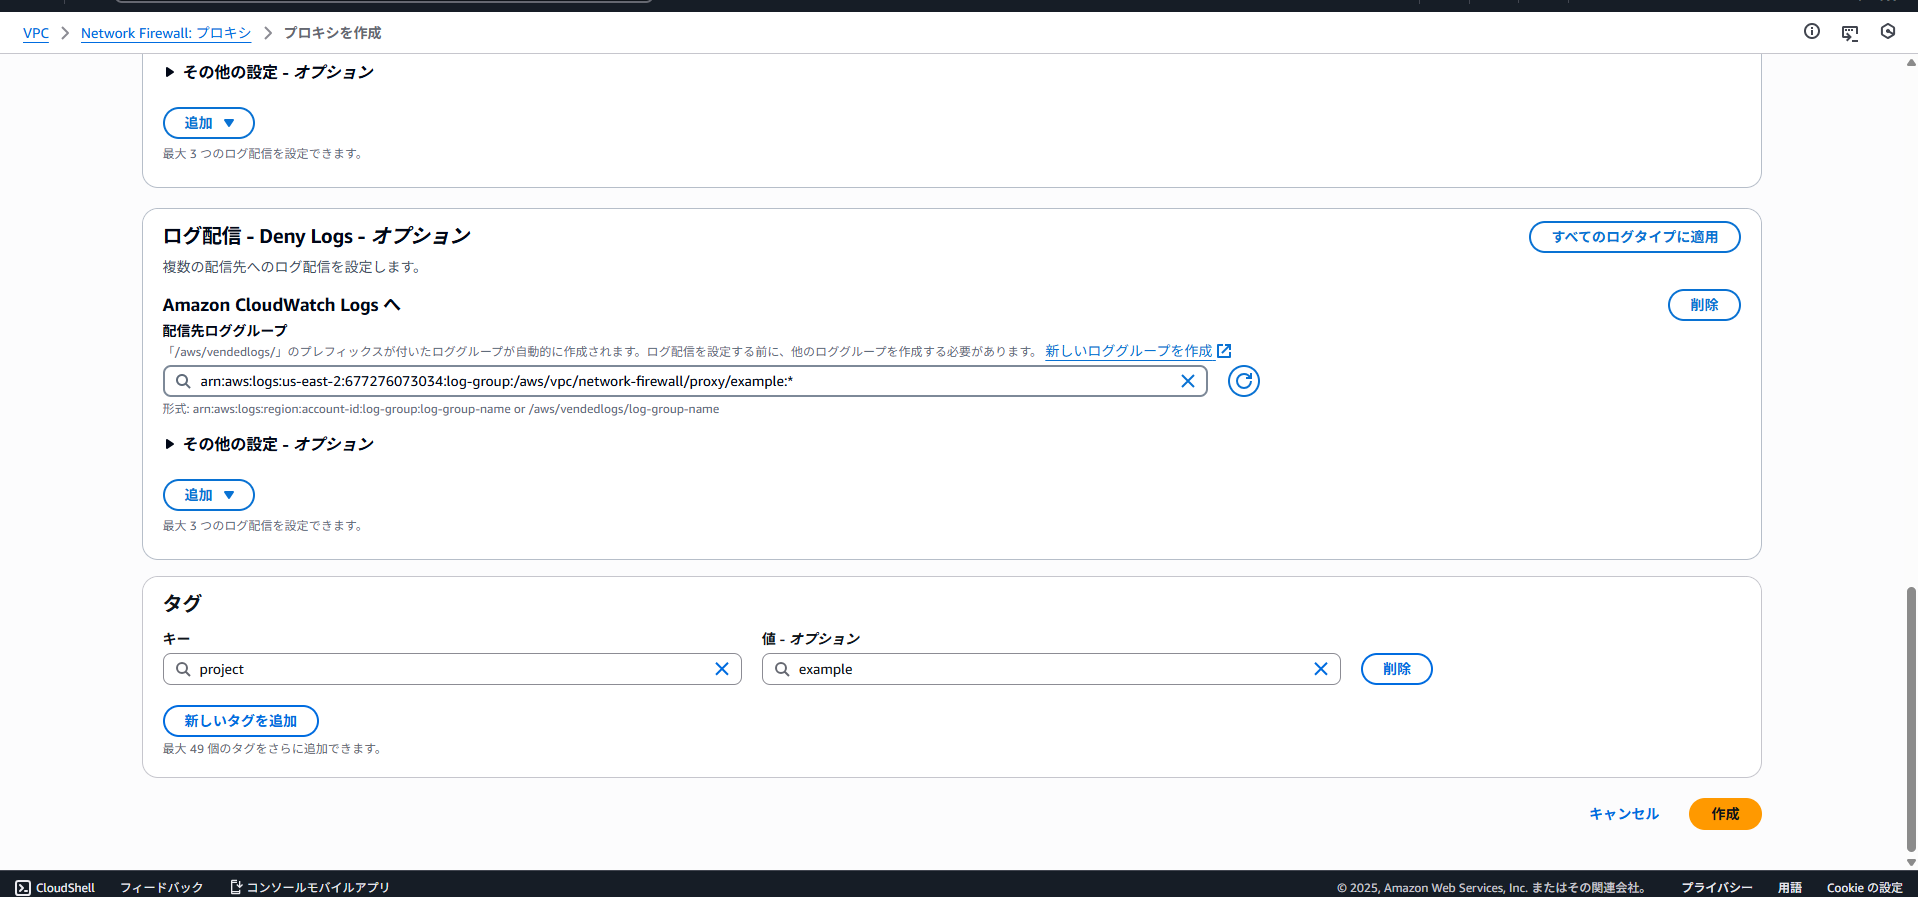The height and width of the screenshot is (897, 1918).
Task: Open the info panel icon in header
Action: pyautogui.click(x=1811, y=32)
